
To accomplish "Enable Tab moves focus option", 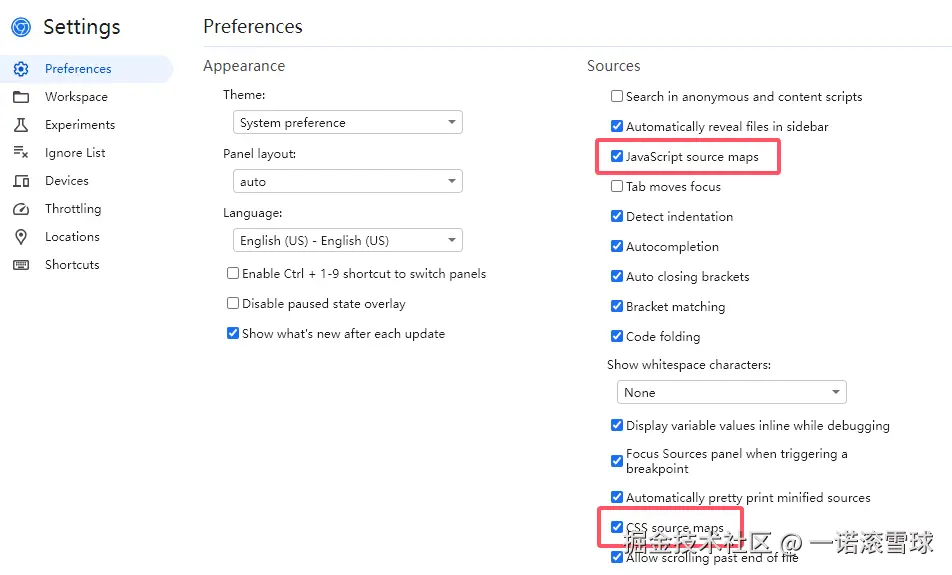I will 617,187.
